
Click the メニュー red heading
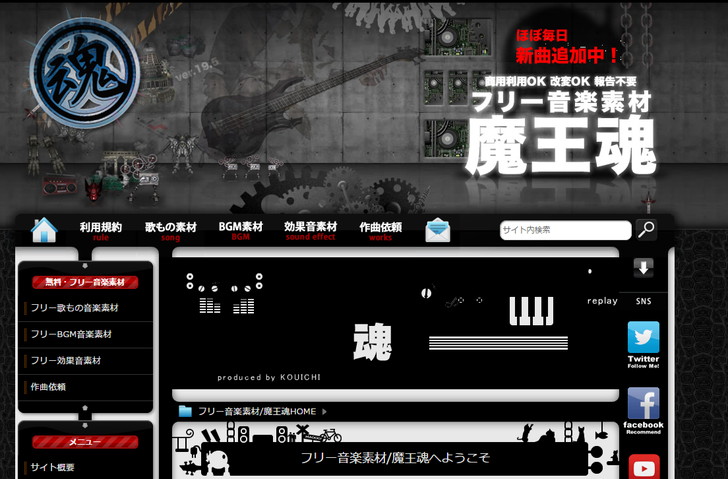click(x=85, y=442)
